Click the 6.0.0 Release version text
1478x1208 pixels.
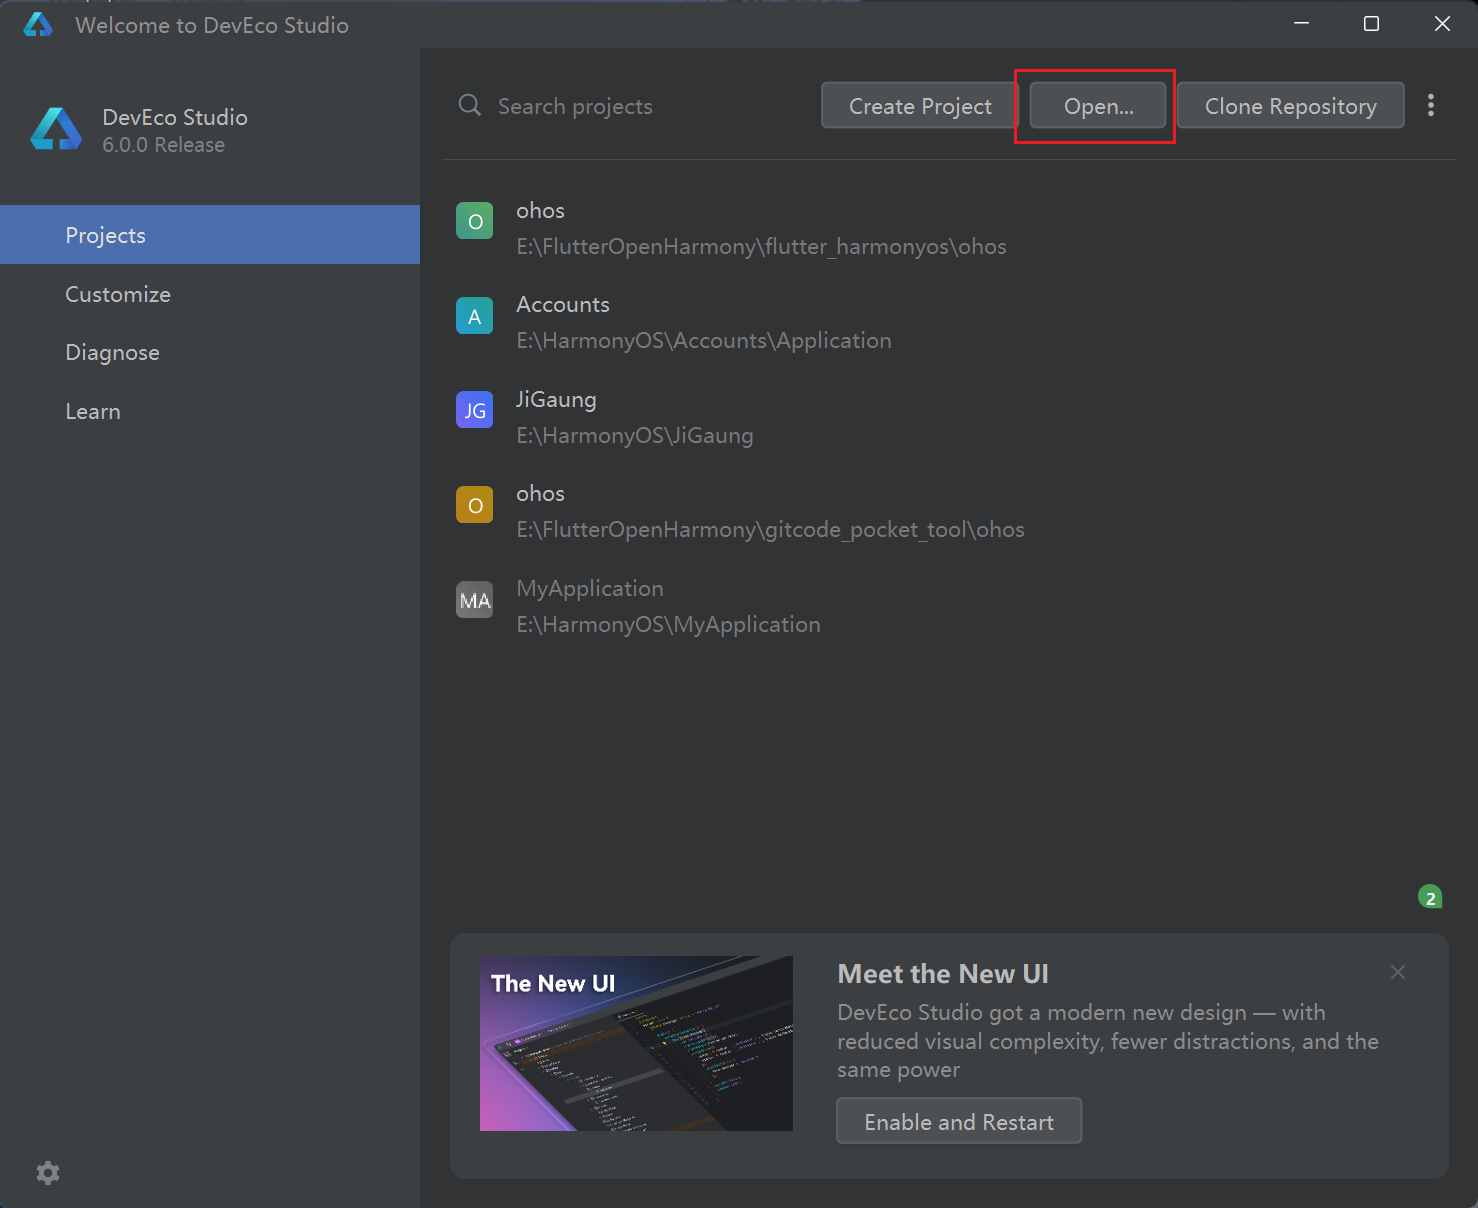coord(163,145)
